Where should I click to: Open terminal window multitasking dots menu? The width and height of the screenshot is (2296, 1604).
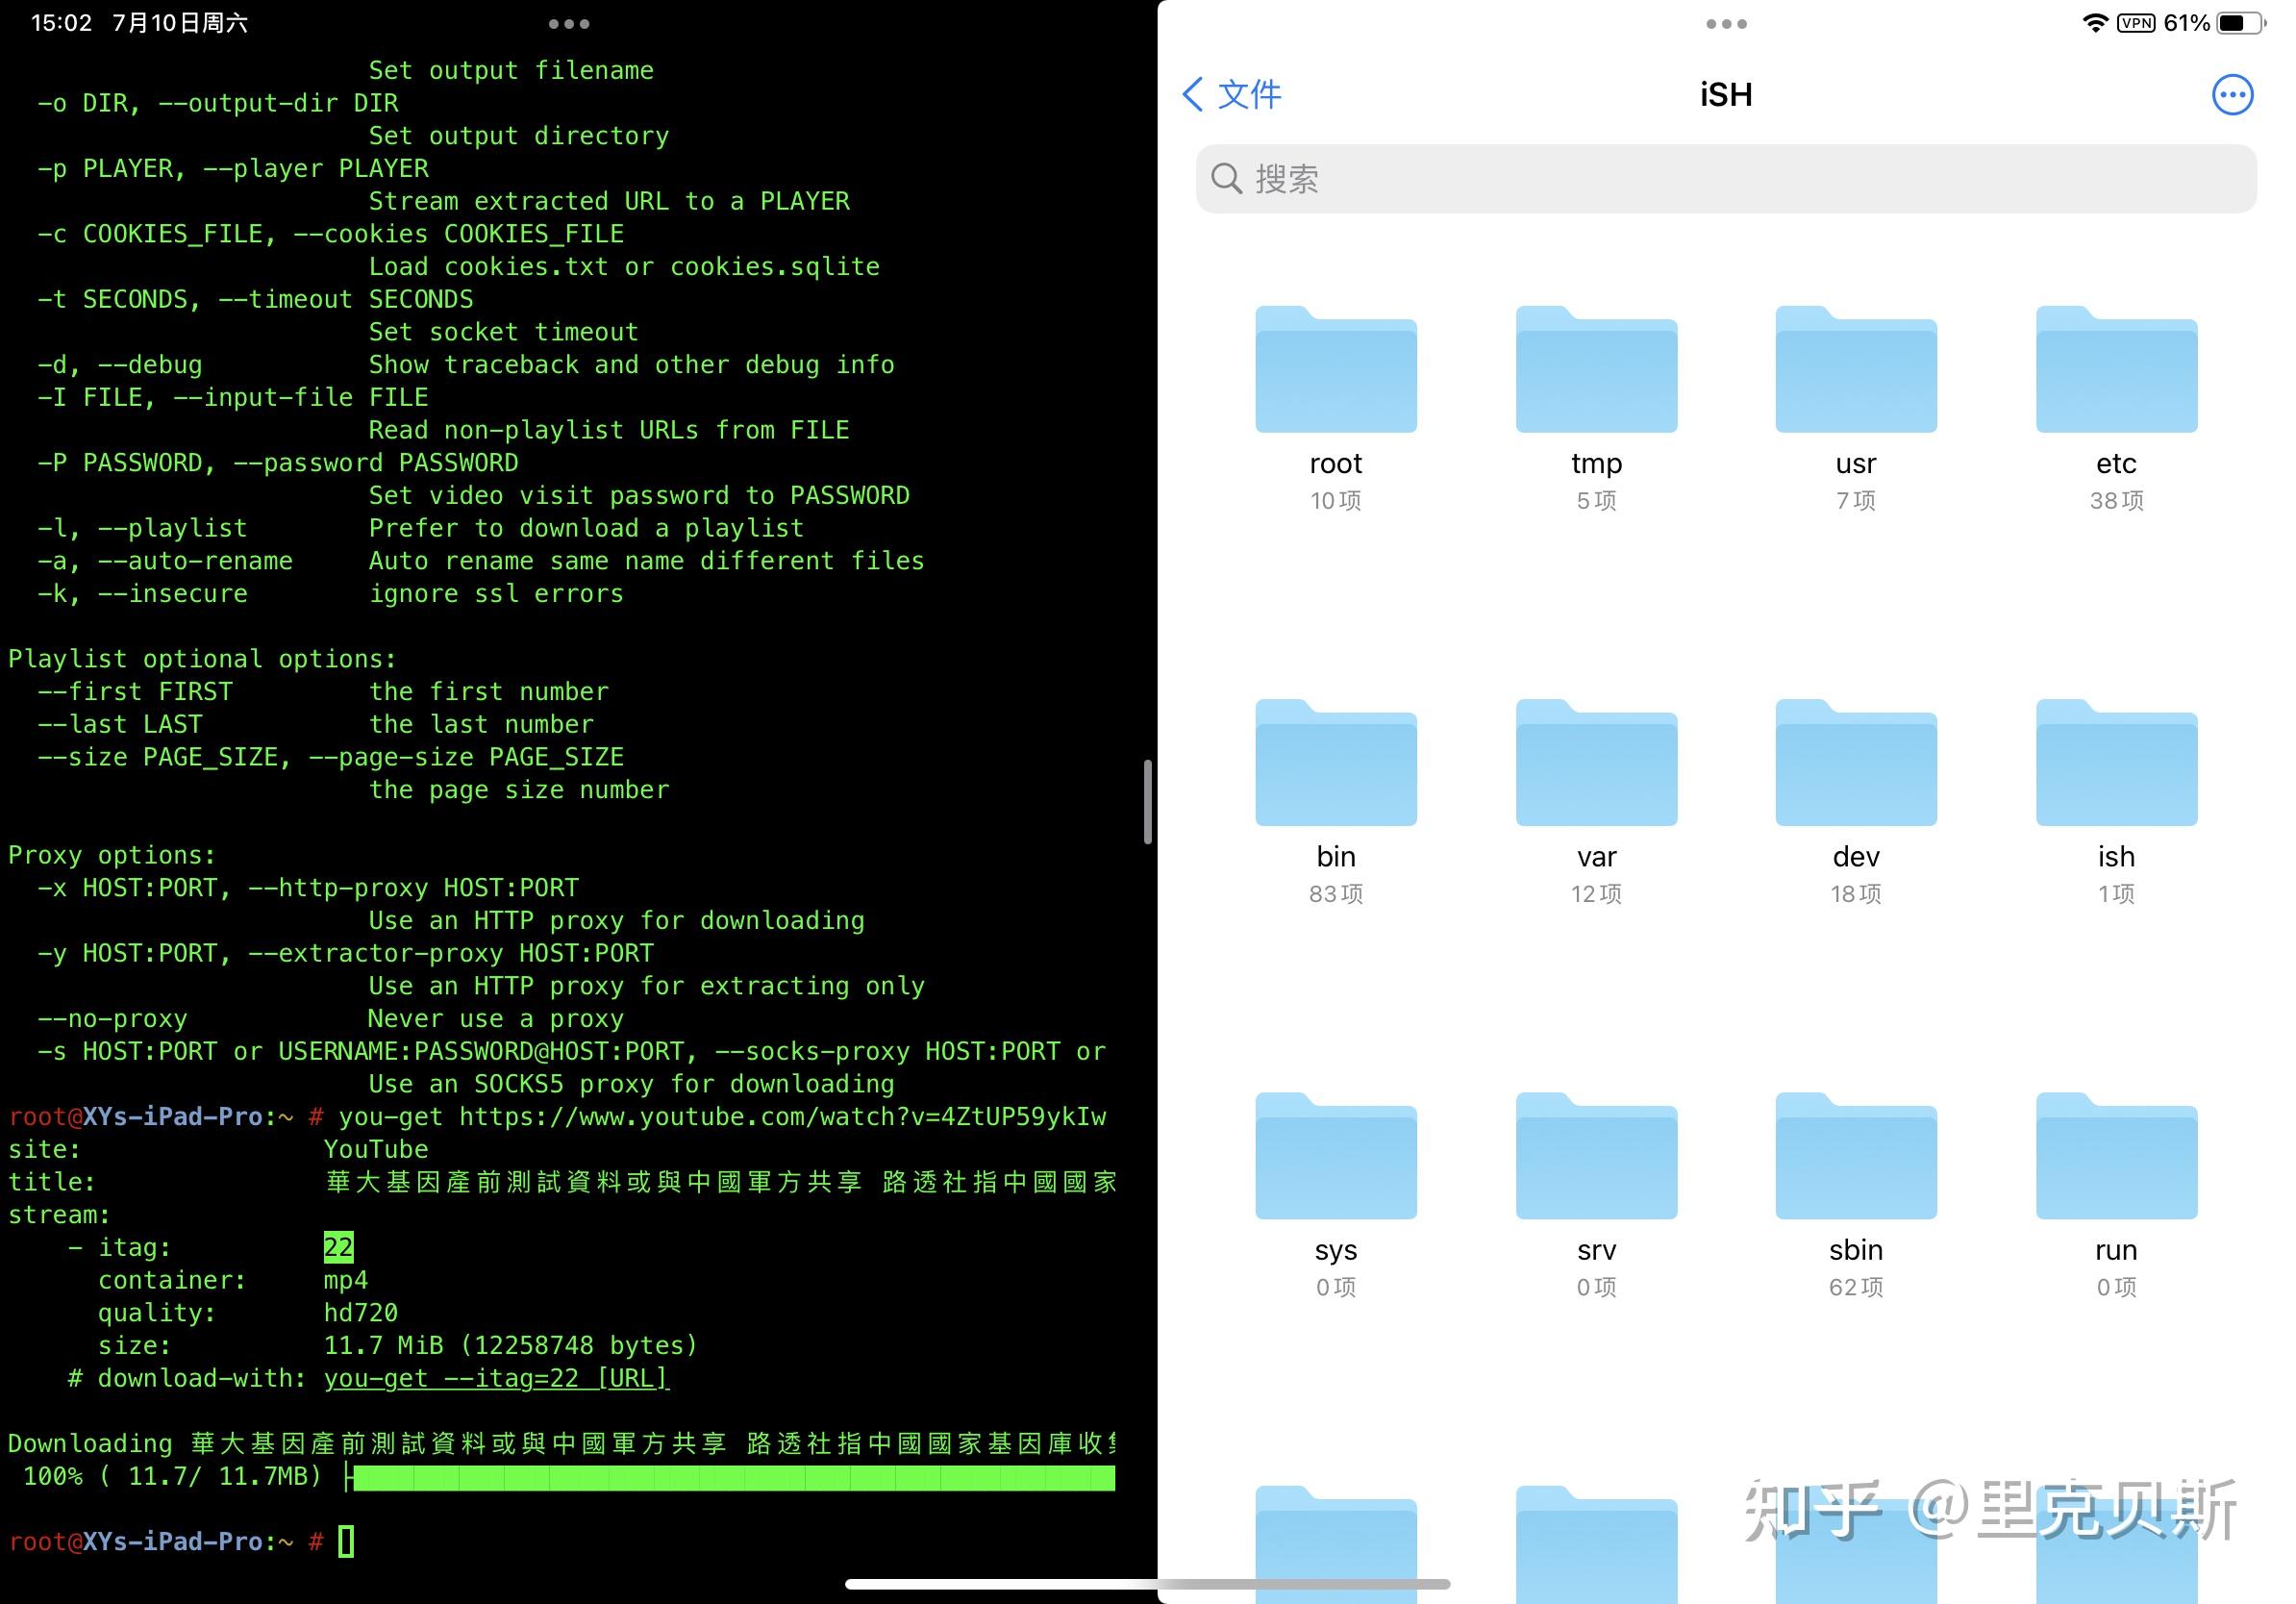[568, 24]
